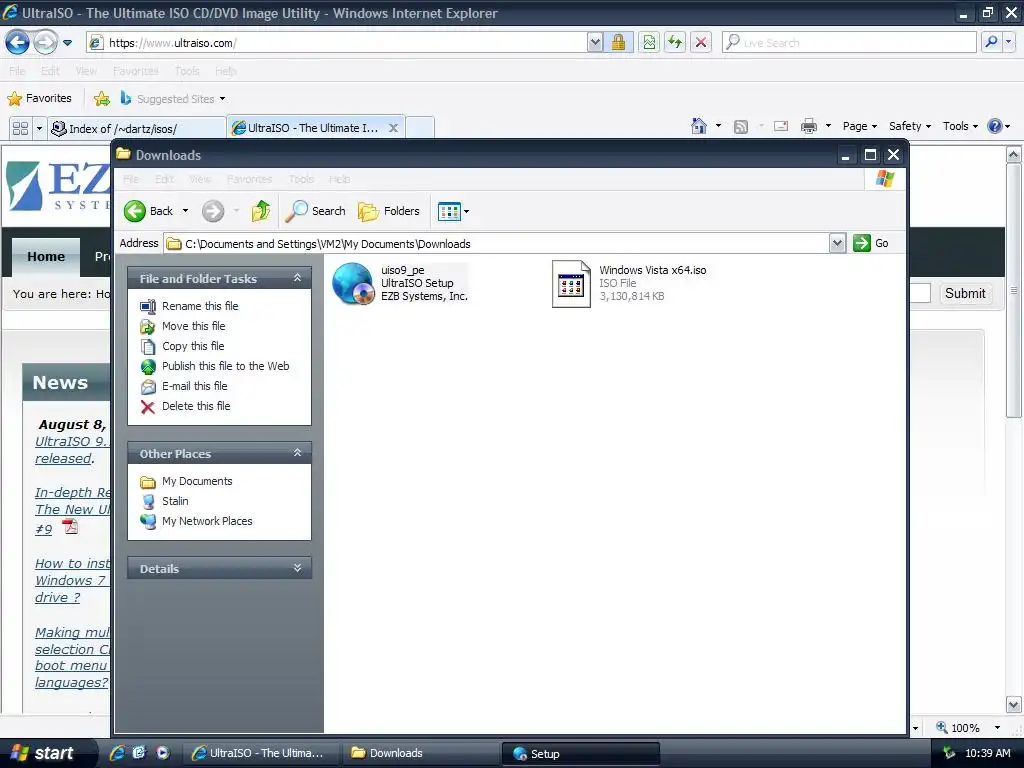This screenshot has height=768, width=1024.
Task: Click the IE Feeds icon
Action: pyautogui.click(x=741, y=126)
